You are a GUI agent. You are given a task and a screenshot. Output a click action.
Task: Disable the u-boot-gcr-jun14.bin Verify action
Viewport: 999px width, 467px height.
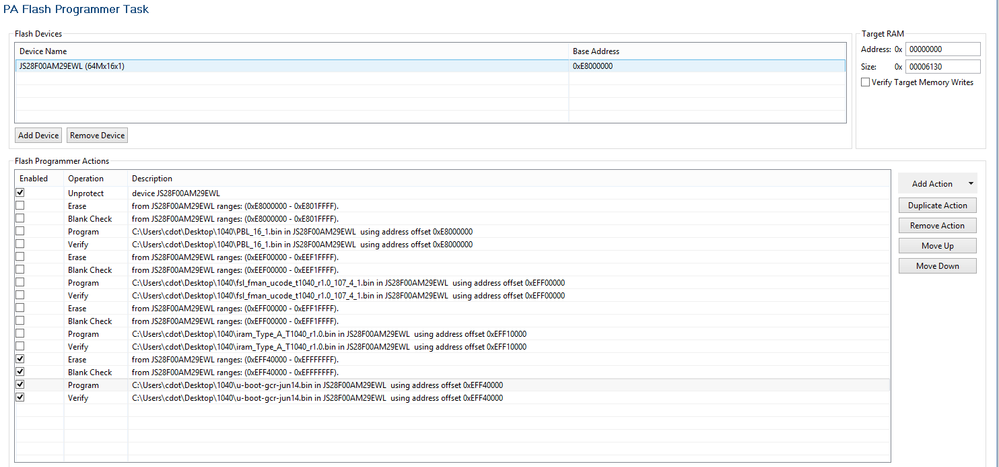click(x=20, y=397)
